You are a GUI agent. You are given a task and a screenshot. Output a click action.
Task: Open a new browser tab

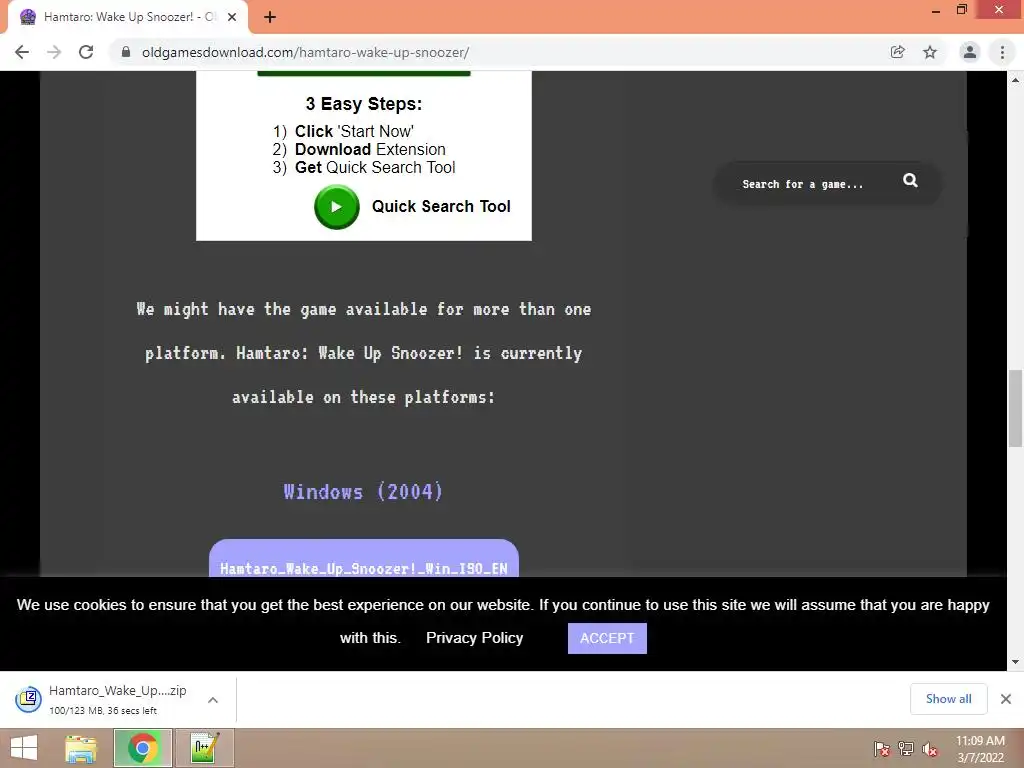click(x=270, y=17)
